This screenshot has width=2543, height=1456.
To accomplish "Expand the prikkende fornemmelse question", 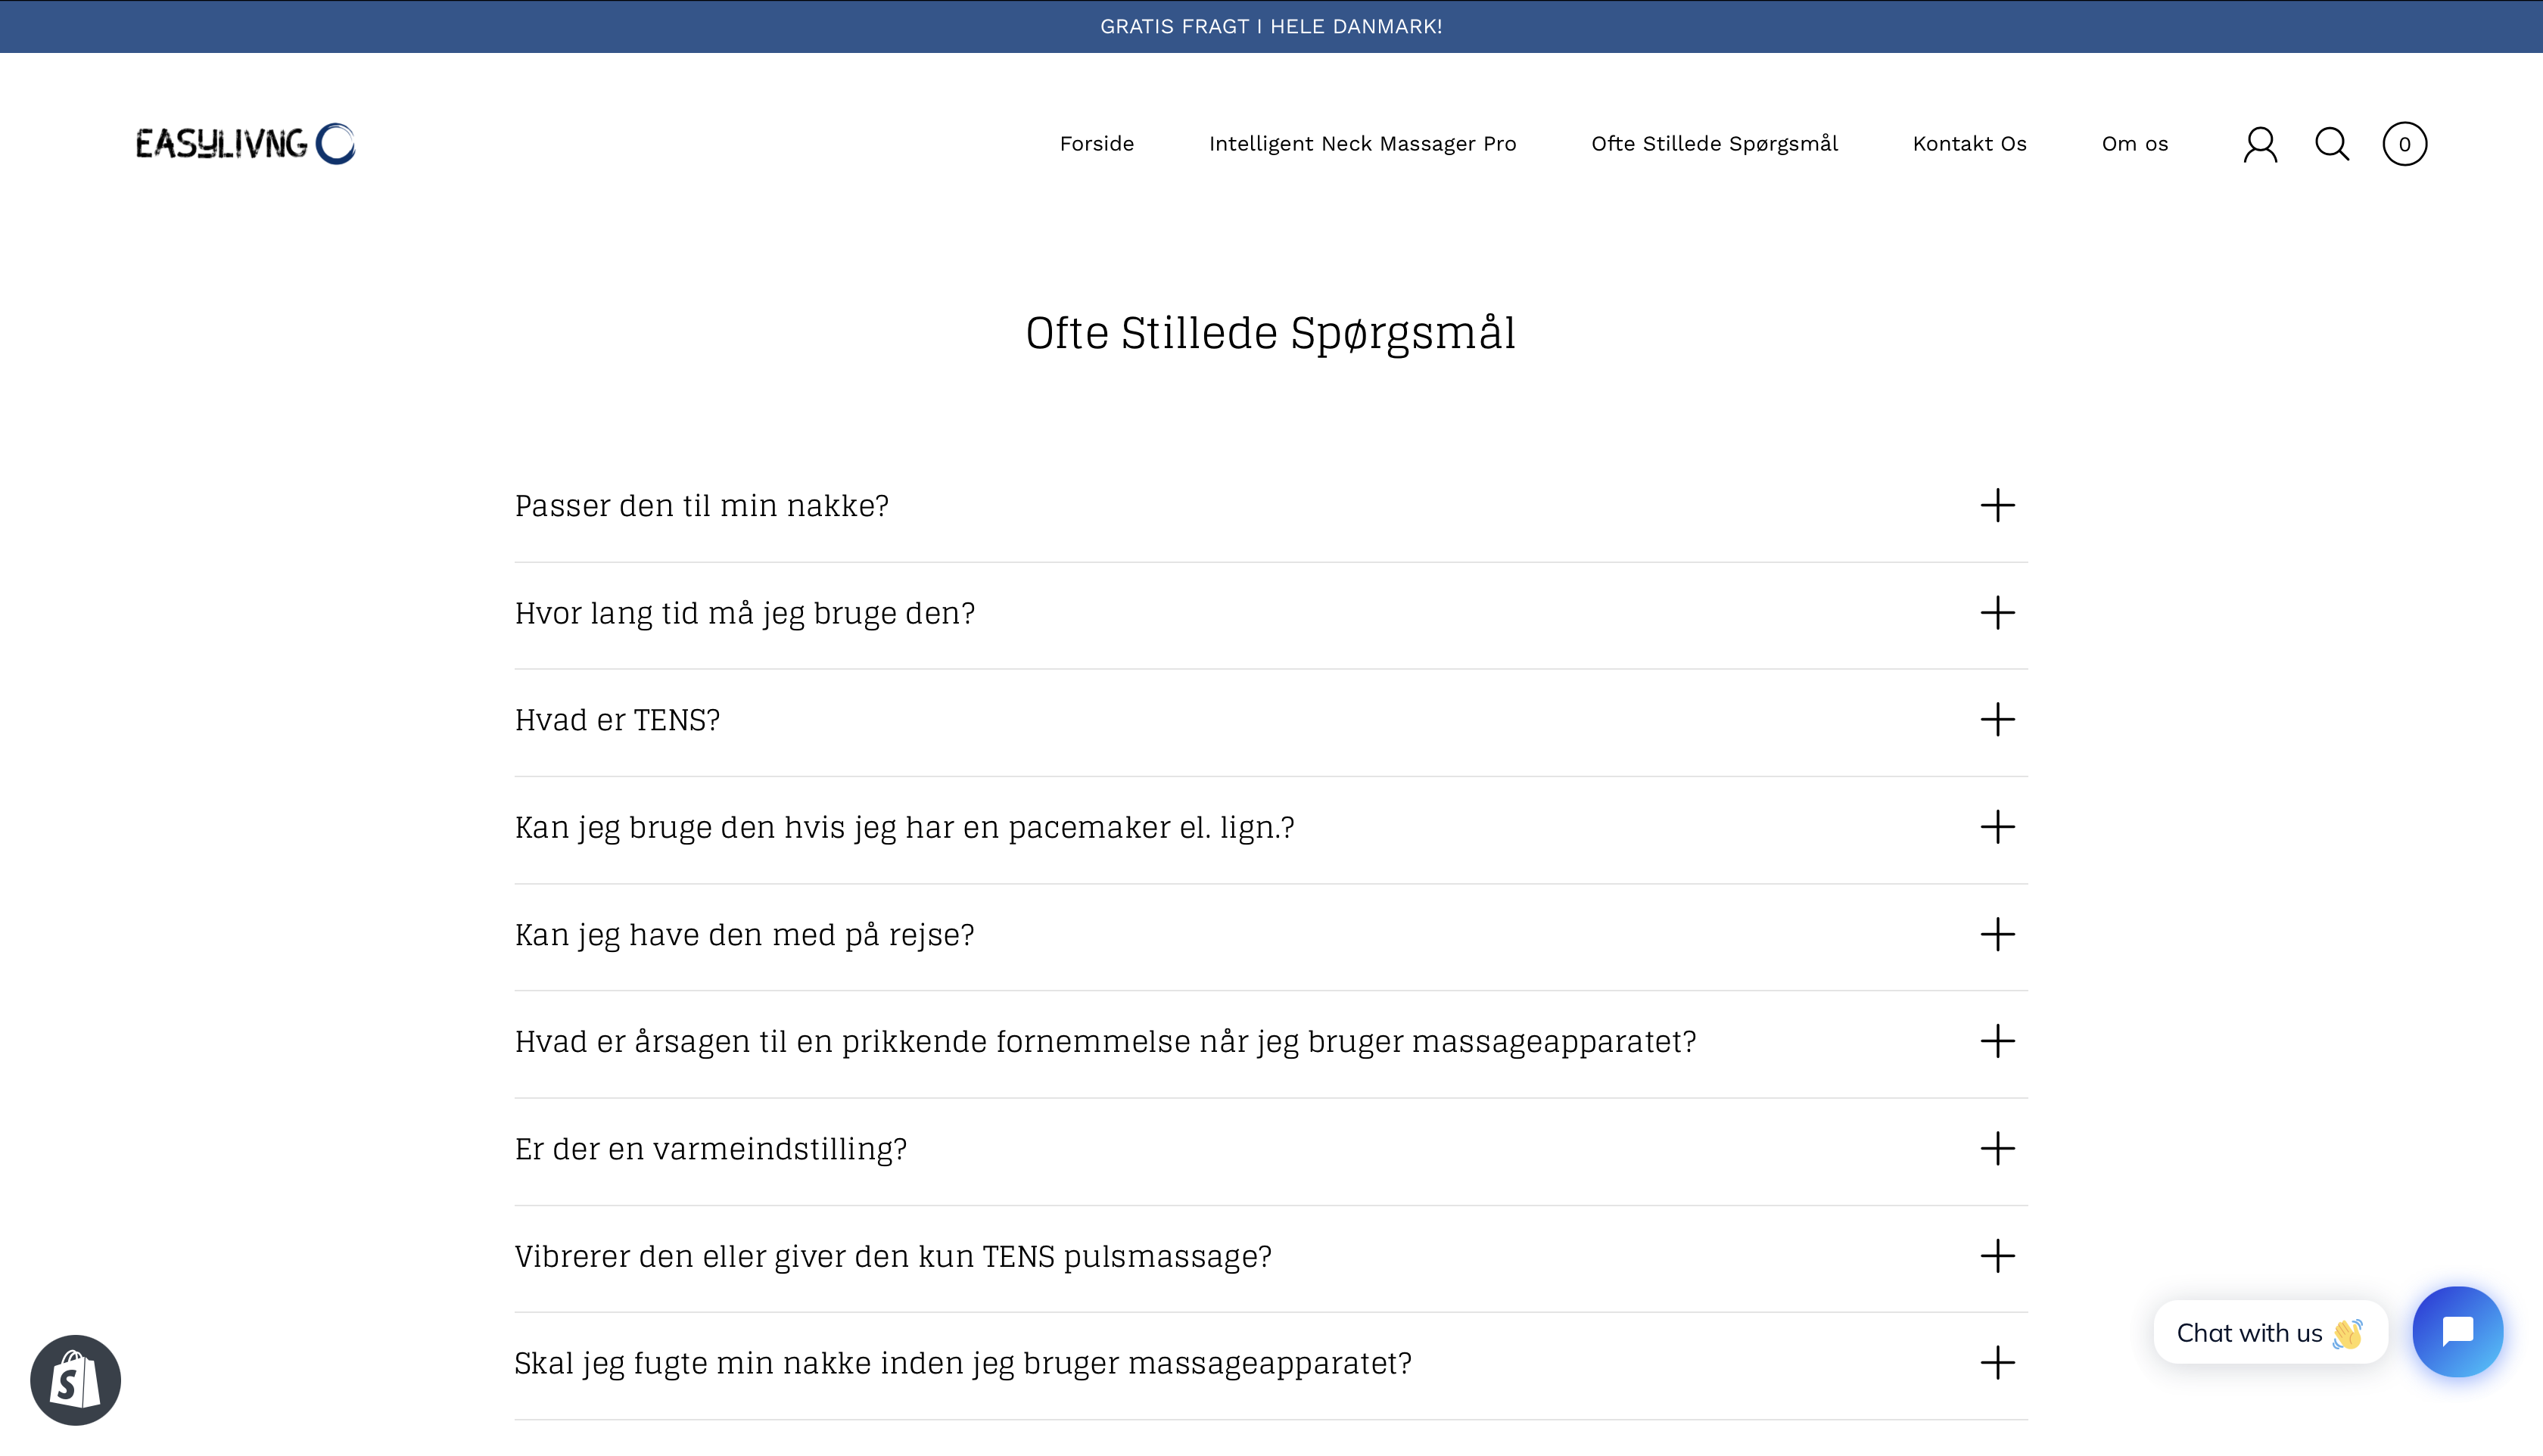I will point(1105,1042).
